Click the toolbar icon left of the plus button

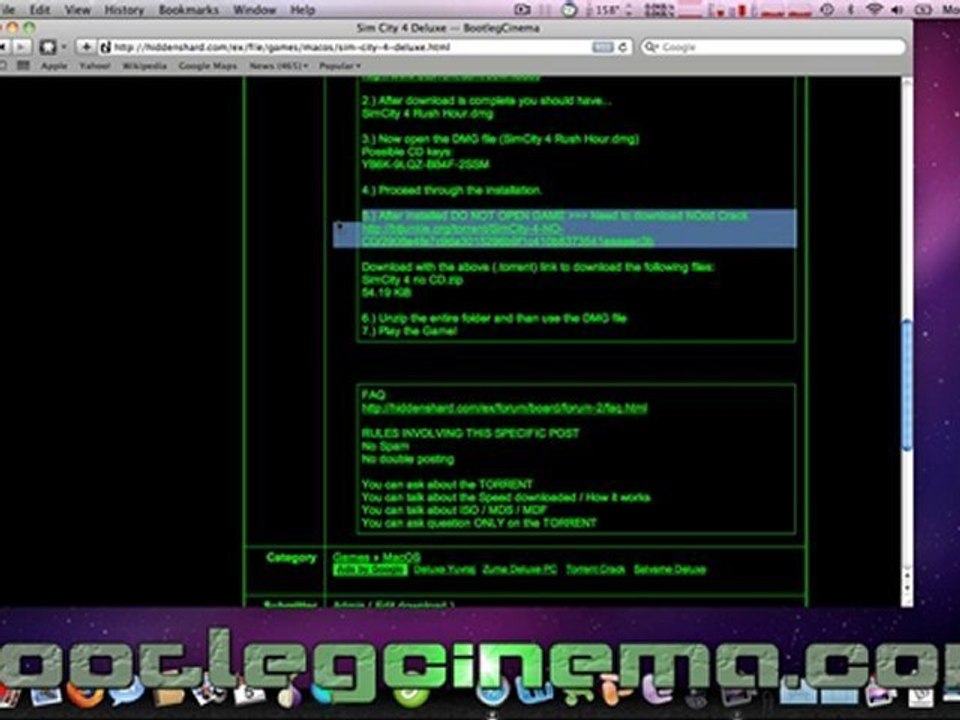[x=48, y=47]
